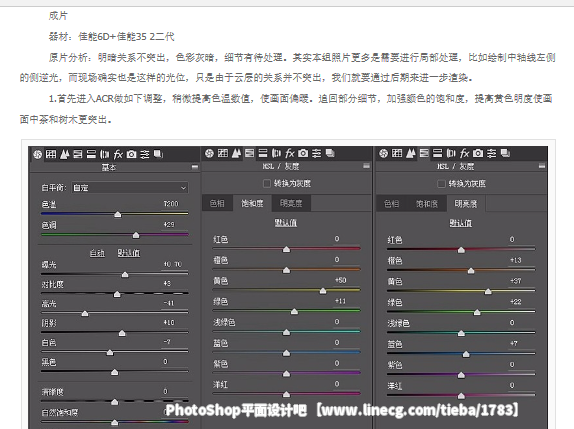Image resolution: width=574 pixels, height=429 pixels.
Task: Click the 清晰度 slider handle
Action: pos(115,402)
